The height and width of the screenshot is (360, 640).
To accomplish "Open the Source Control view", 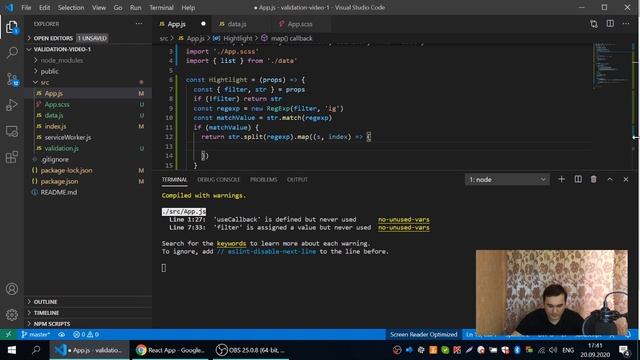I will pos(12,79).
